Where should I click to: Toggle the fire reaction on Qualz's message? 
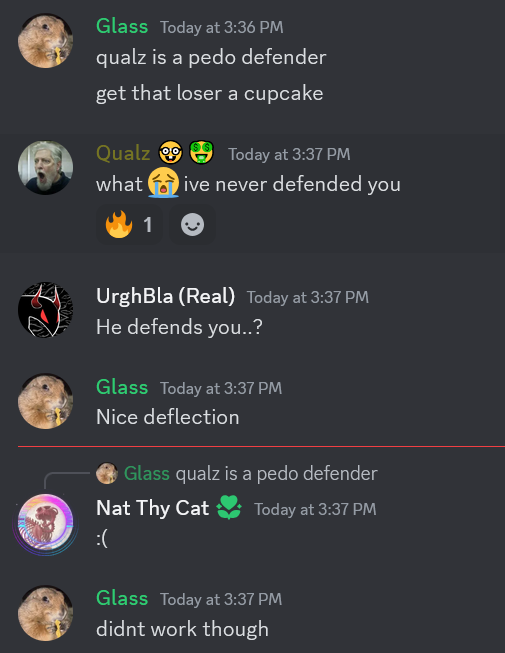pyautogui.click(x=129, y=225)
